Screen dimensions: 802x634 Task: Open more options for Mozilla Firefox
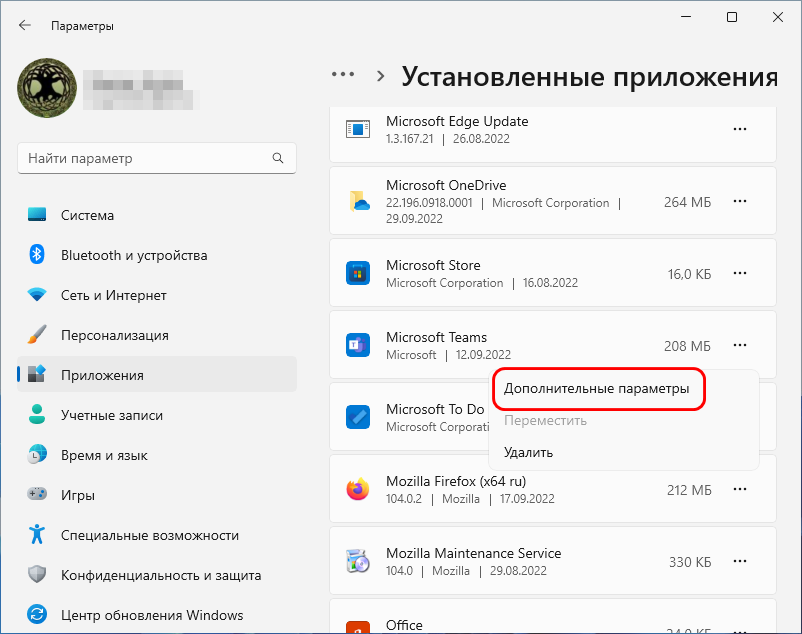[x=740, y=489]
